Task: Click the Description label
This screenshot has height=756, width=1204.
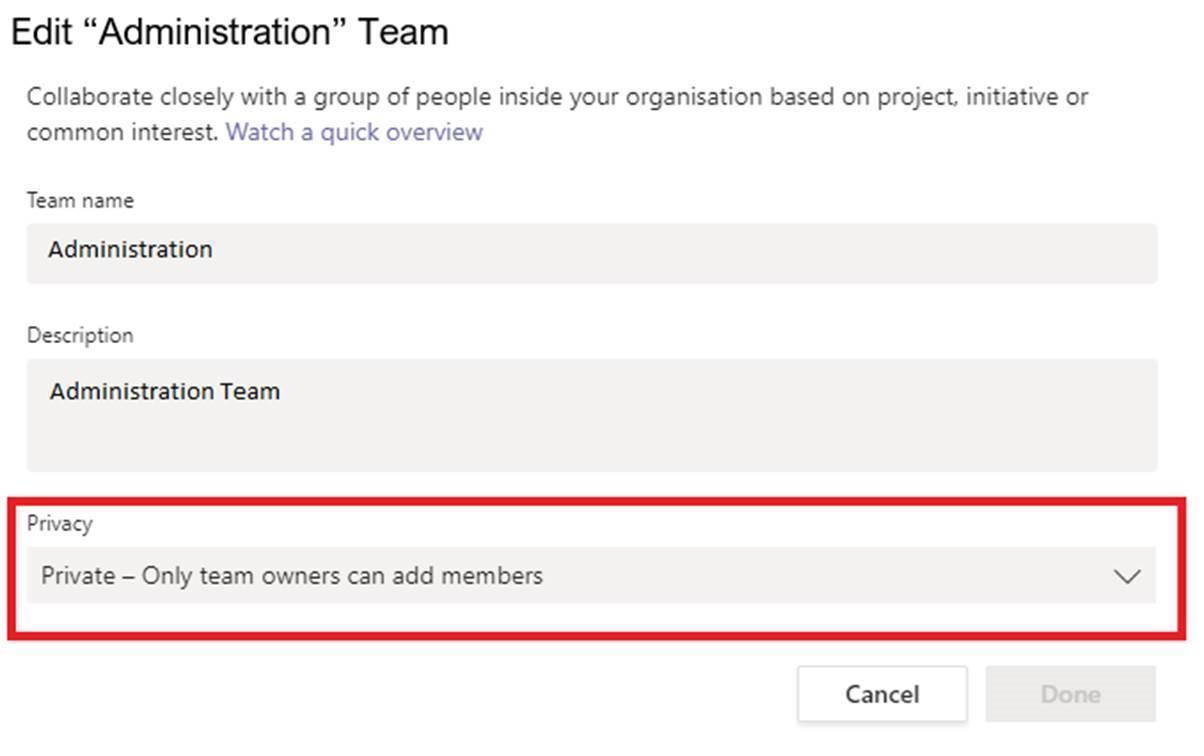Action: (x=80, y=335)
